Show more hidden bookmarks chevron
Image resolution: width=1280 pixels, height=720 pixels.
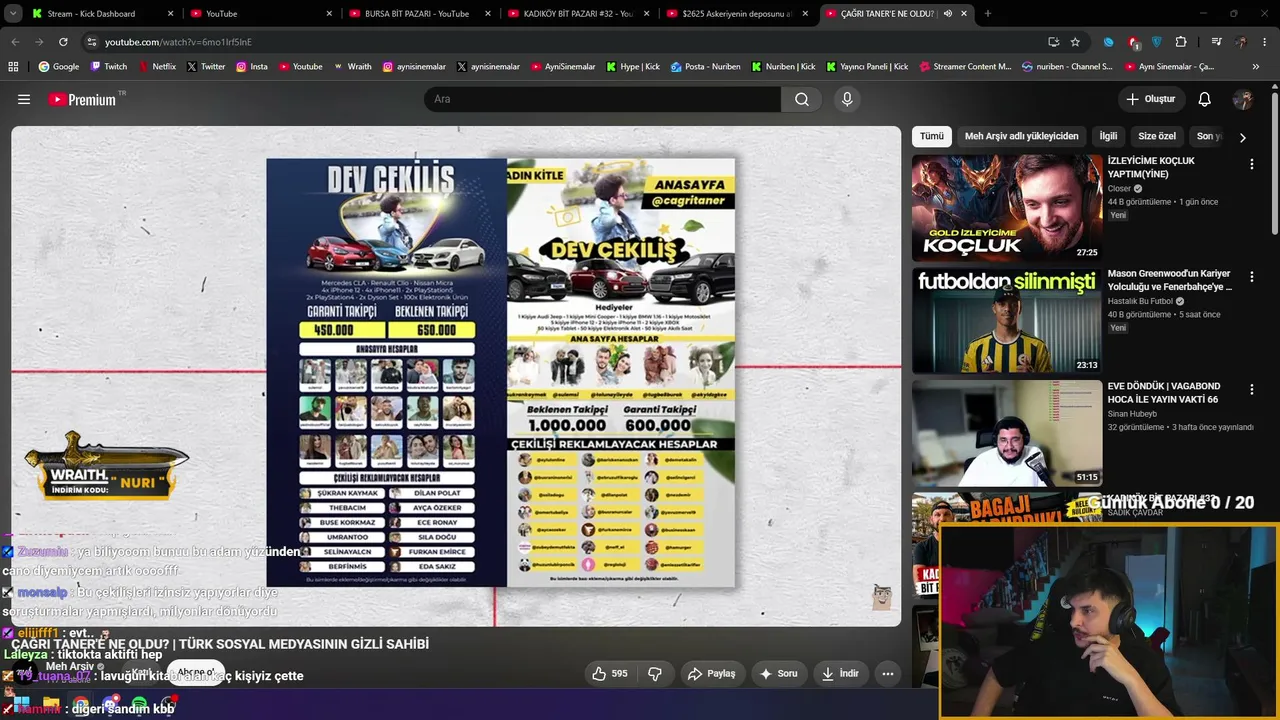[1256, 67]
